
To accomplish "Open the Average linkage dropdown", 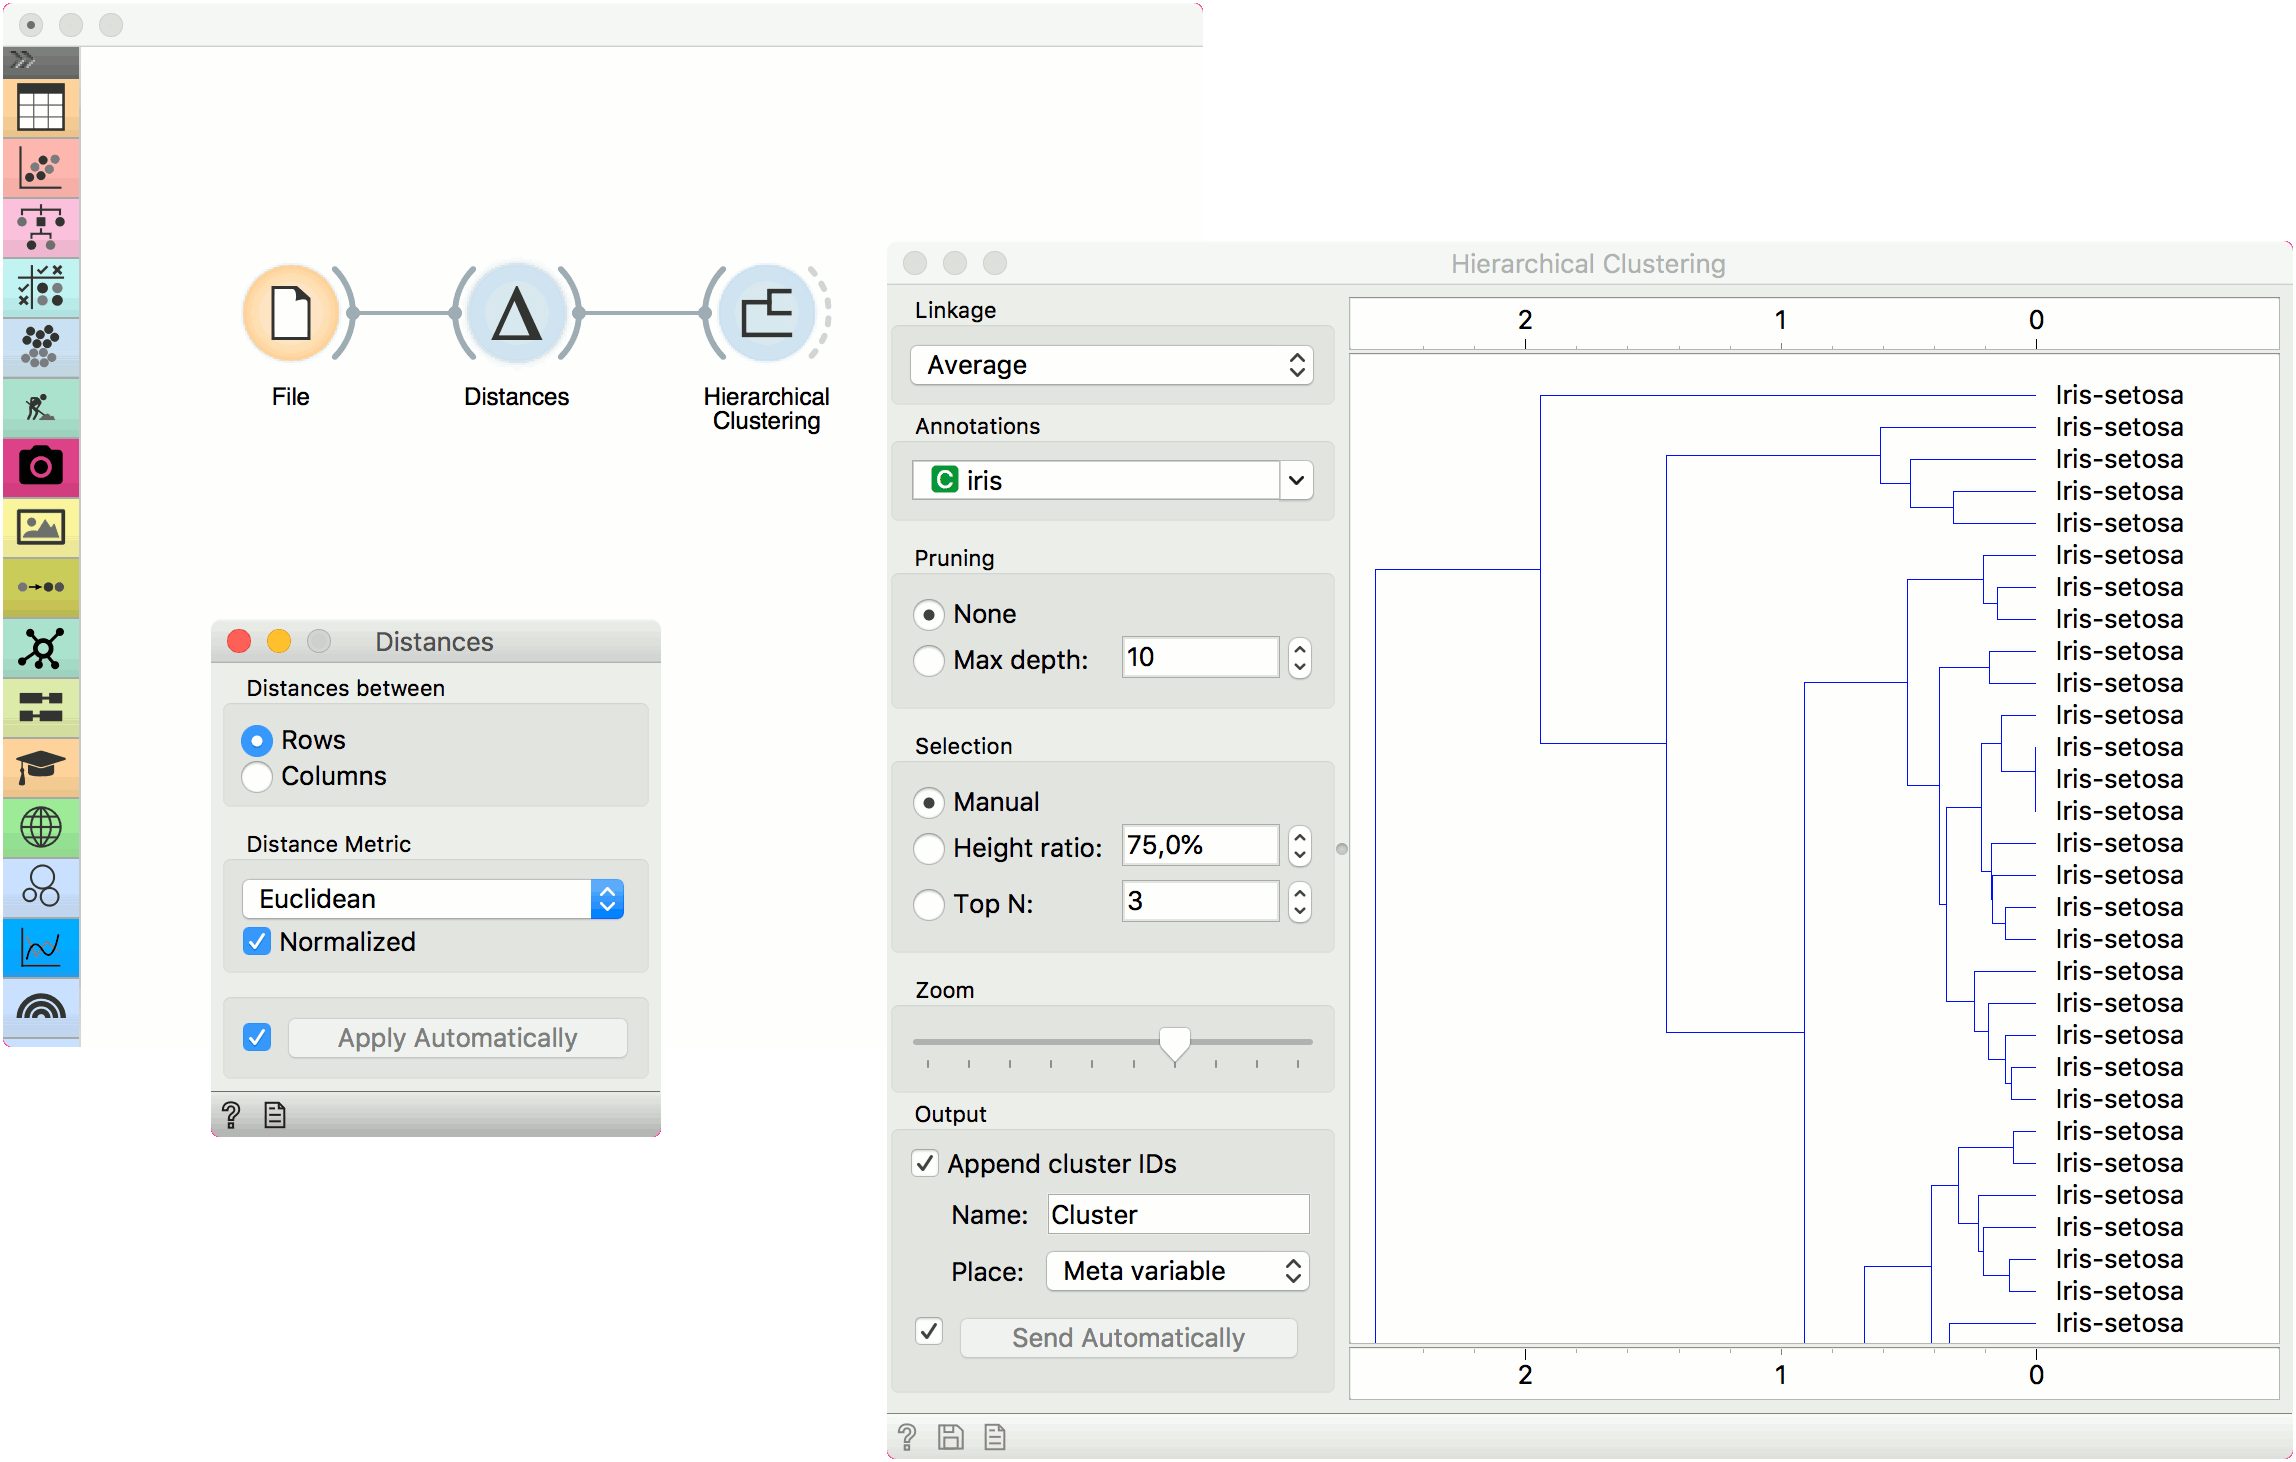I will [x=1112, y=365].
